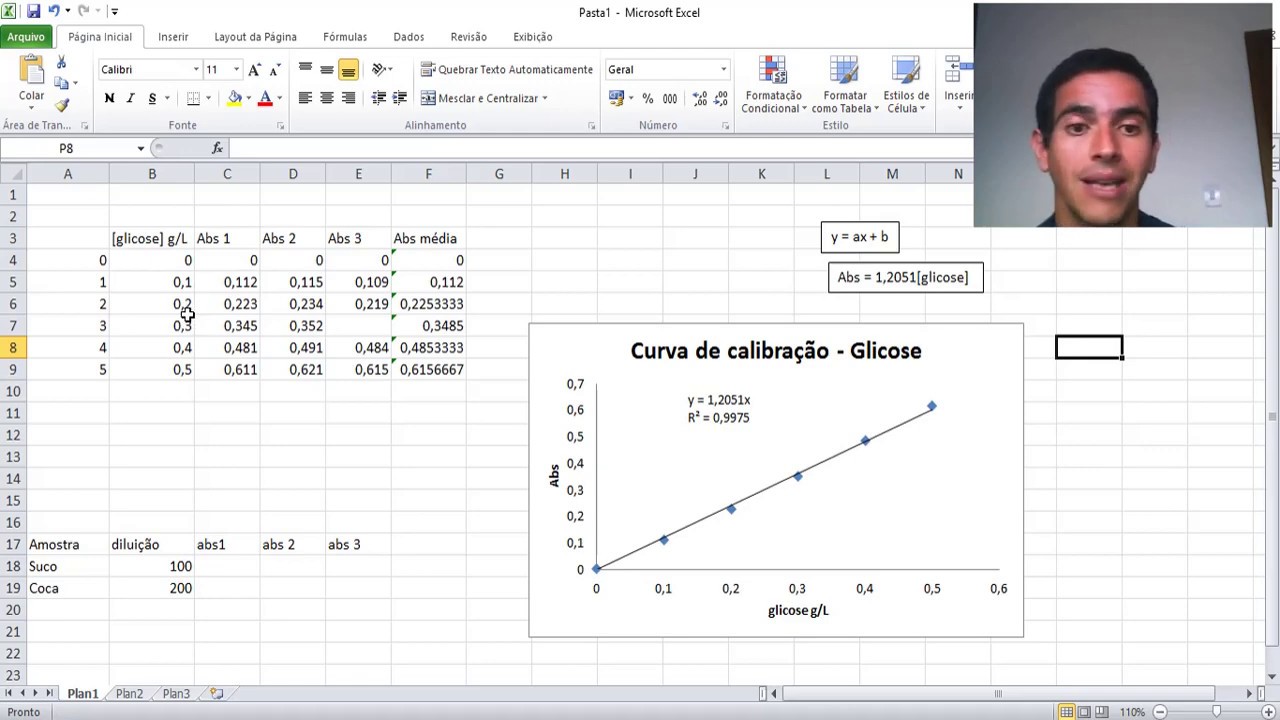Viewport: 1280px width, 720px height.
Task: Click the cell borders icon
Action: click(x=193, y=98)
